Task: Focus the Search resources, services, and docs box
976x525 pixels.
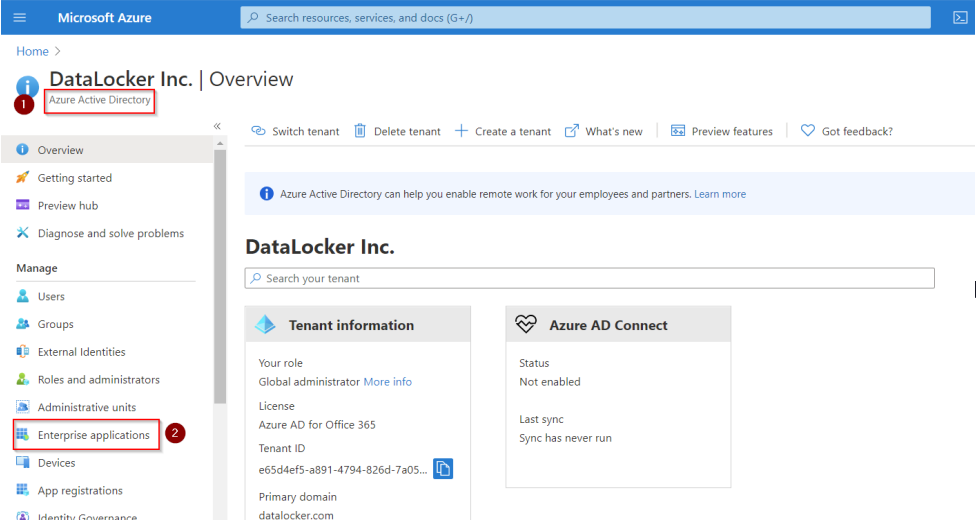Action: point(585,17)
